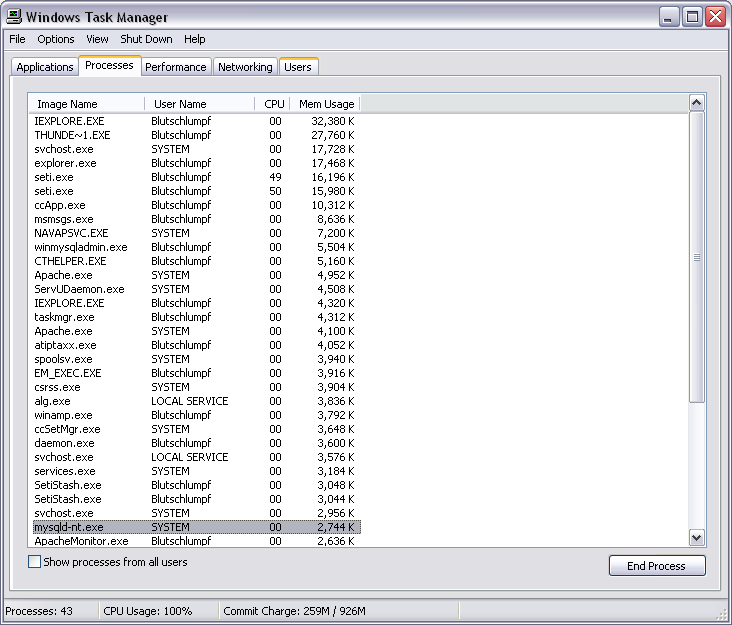The height and width of the screenshot is (625, 732).
Task: Select SetiStash.exe using 3,044 K
Action: [196, 499]
